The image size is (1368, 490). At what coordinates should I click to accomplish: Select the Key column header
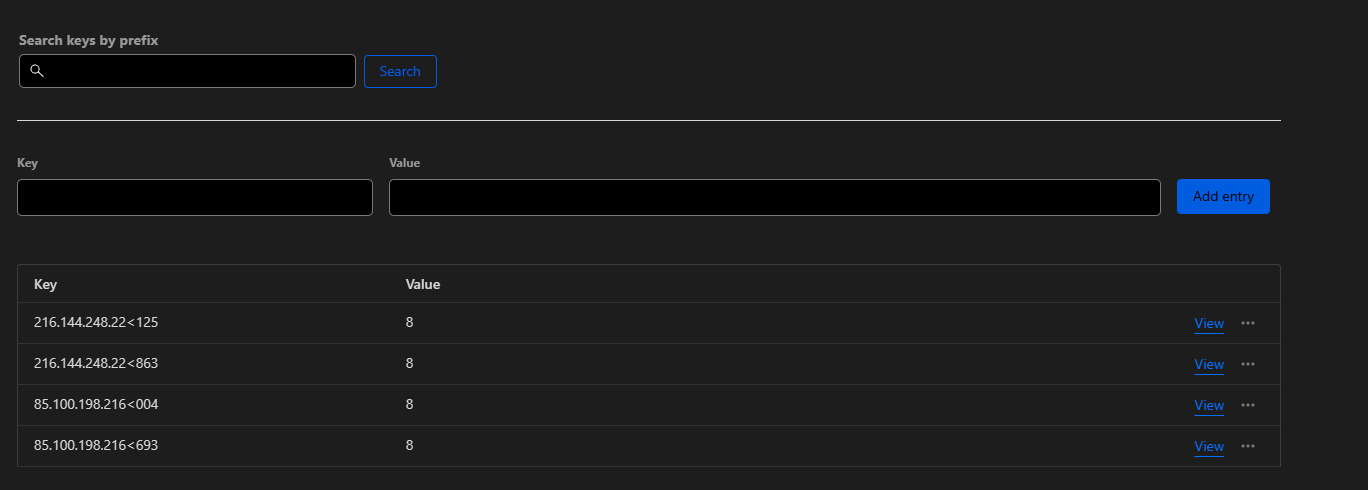pyautogui.click(x=45, y=284)
